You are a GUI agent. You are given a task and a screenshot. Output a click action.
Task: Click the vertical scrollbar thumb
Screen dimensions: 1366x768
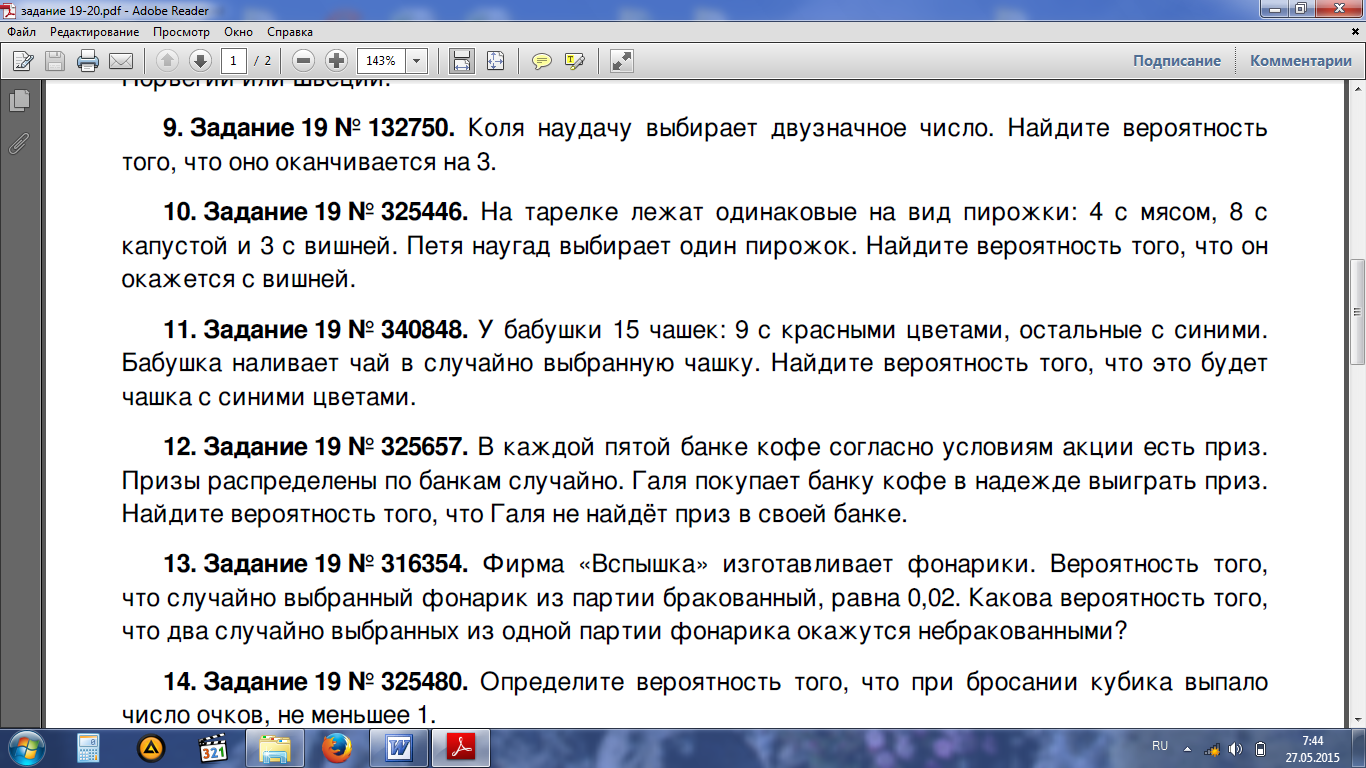click(x=1357, y=311)
